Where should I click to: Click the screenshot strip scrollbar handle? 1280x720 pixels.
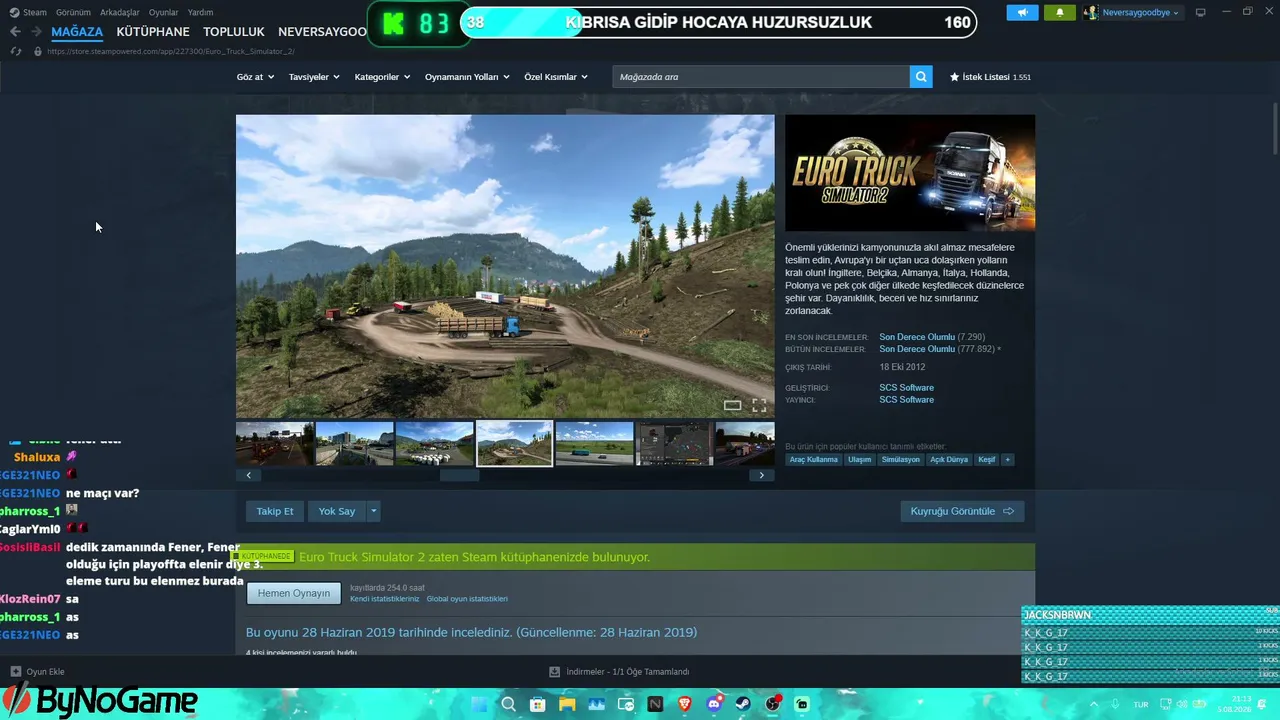click(459, 475)
